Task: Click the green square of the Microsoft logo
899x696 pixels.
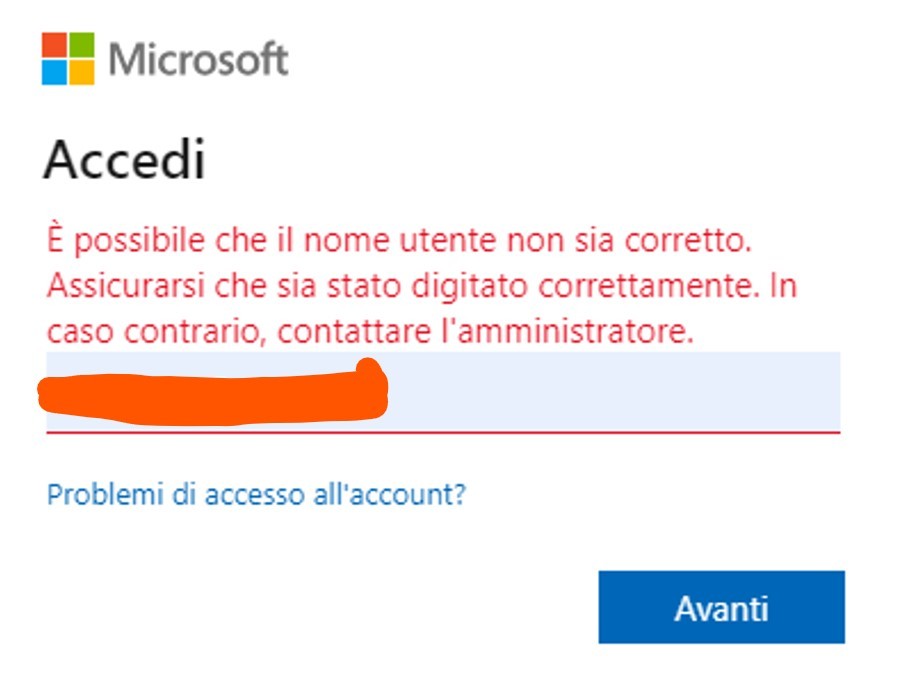Action: [82, 45]
